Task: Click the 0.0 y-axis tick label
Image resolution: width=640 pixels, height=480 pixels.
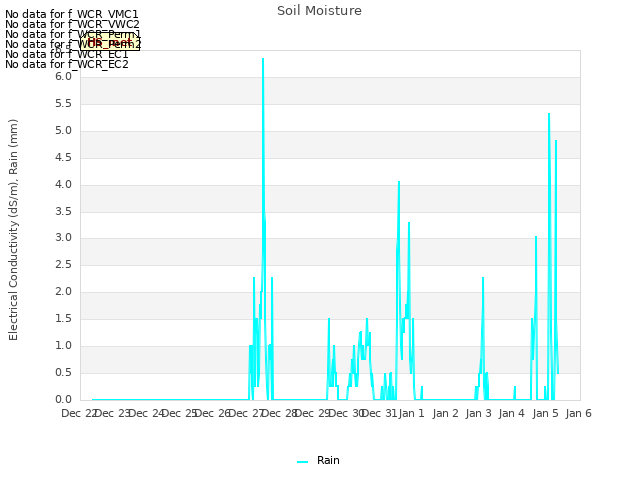Action: [63, 399]
